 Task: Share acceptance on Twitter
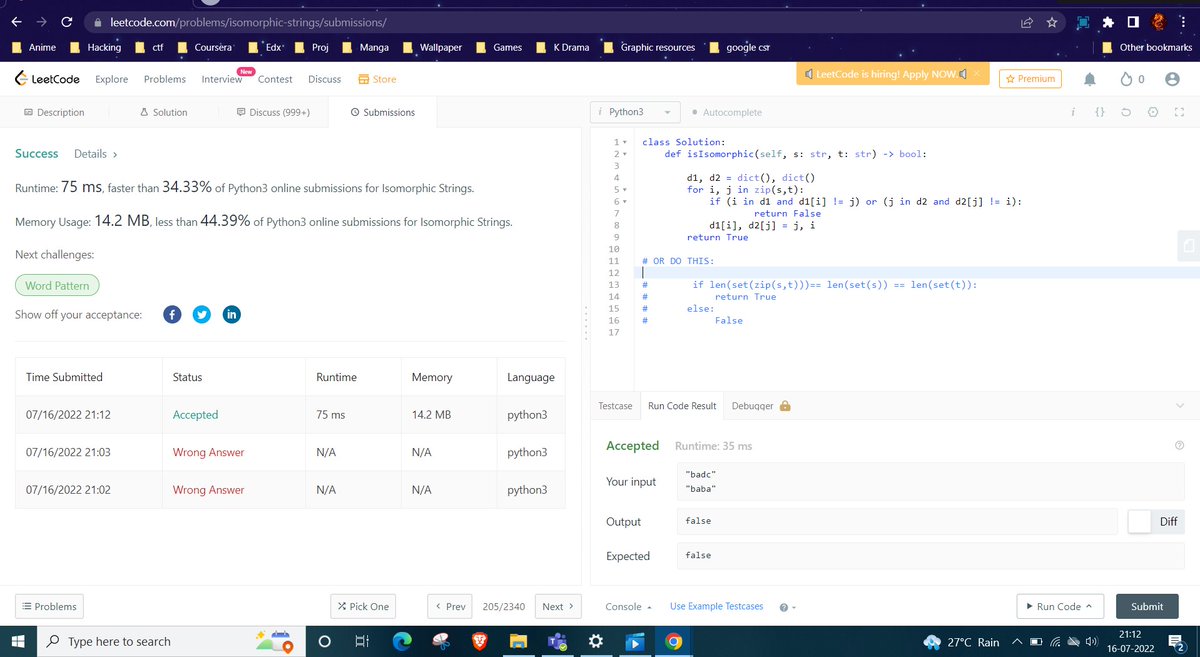point(201,315)
